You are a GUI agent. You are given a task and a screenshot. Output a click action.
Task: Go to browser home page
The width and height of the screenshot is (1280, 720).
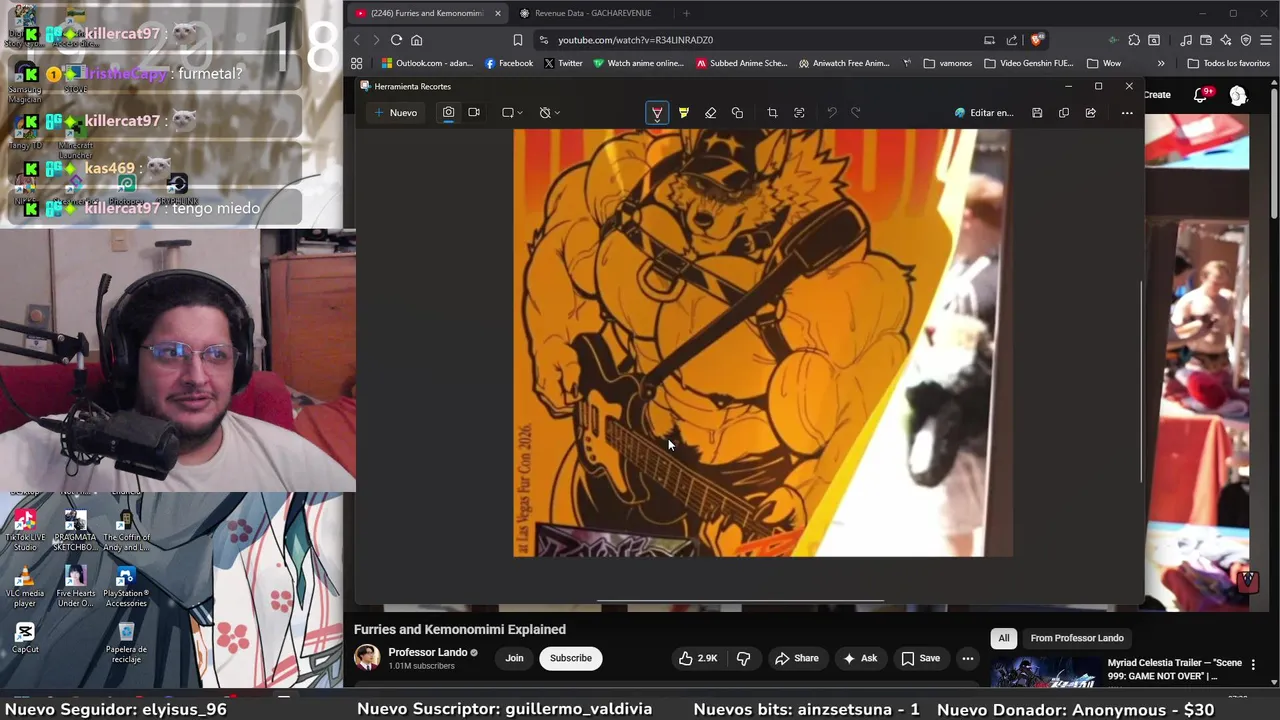pyautogui.click(x=417, y=40)
